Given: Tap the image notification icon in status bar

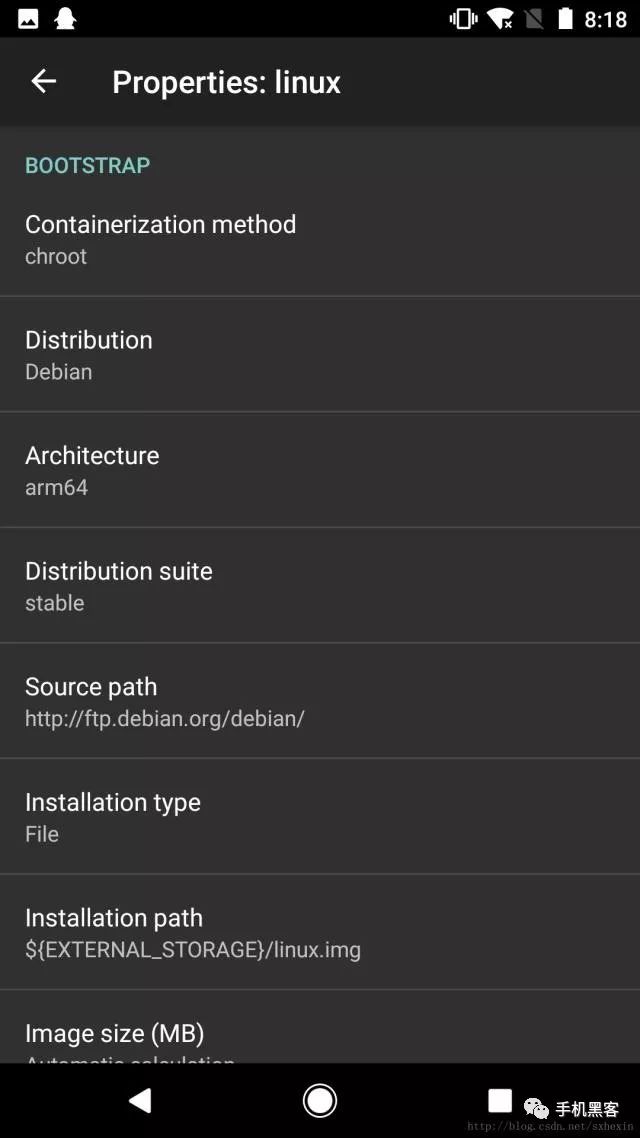Looking at the screenshot, I should click(x=28, y=19).
